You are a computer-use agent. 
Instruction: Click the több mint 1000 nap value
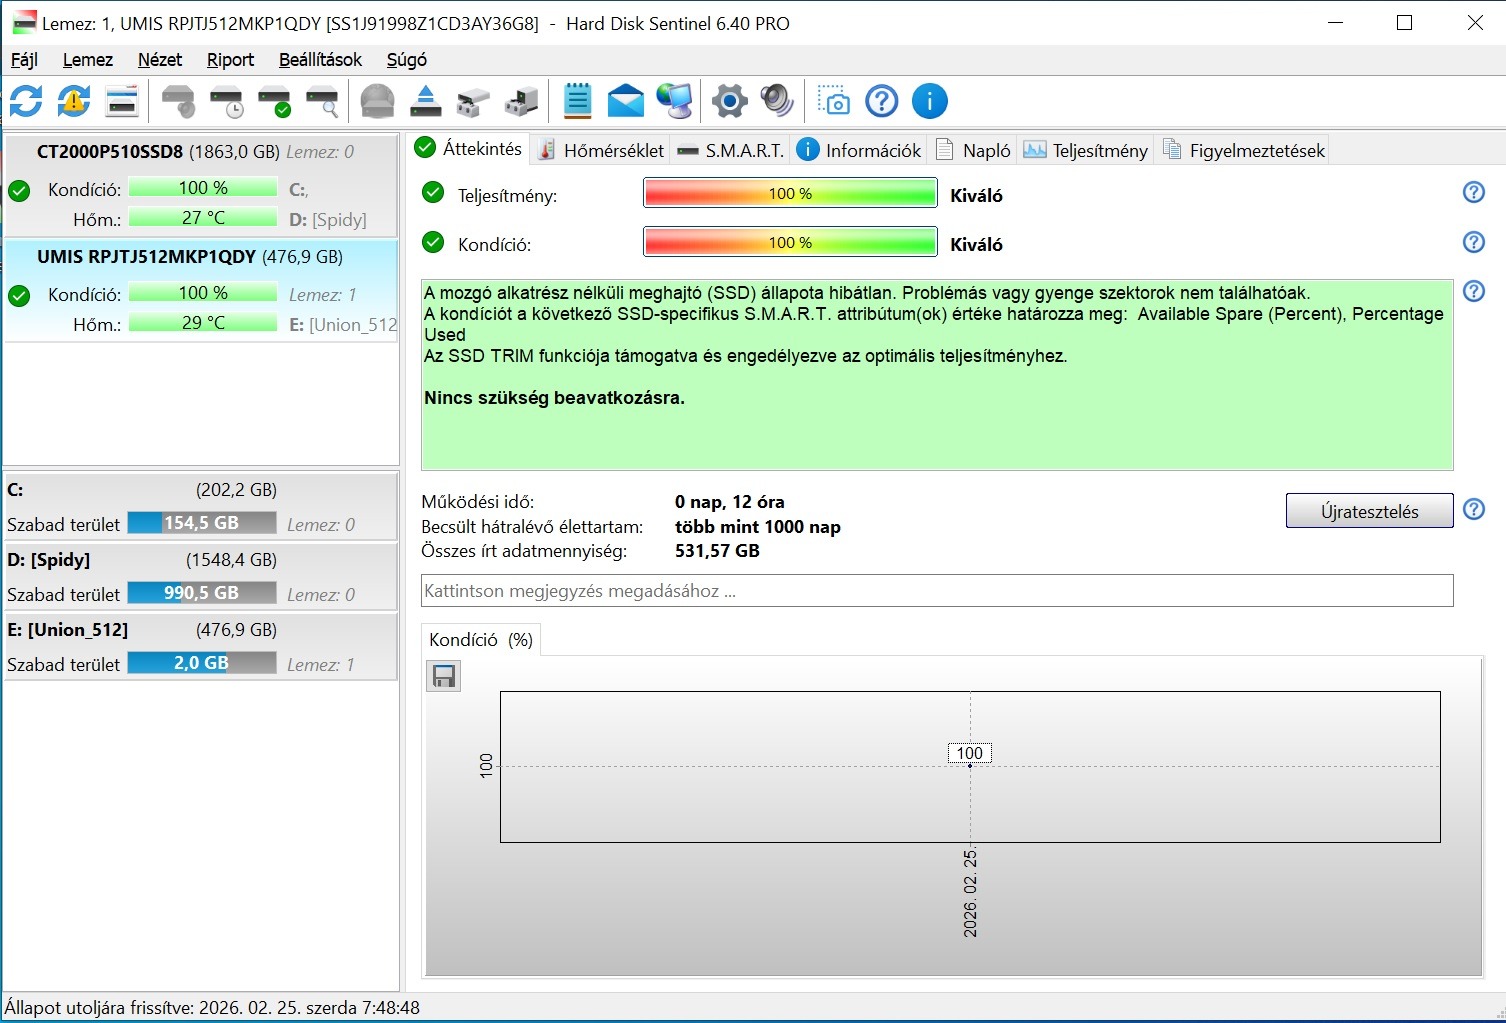point(758,527)
